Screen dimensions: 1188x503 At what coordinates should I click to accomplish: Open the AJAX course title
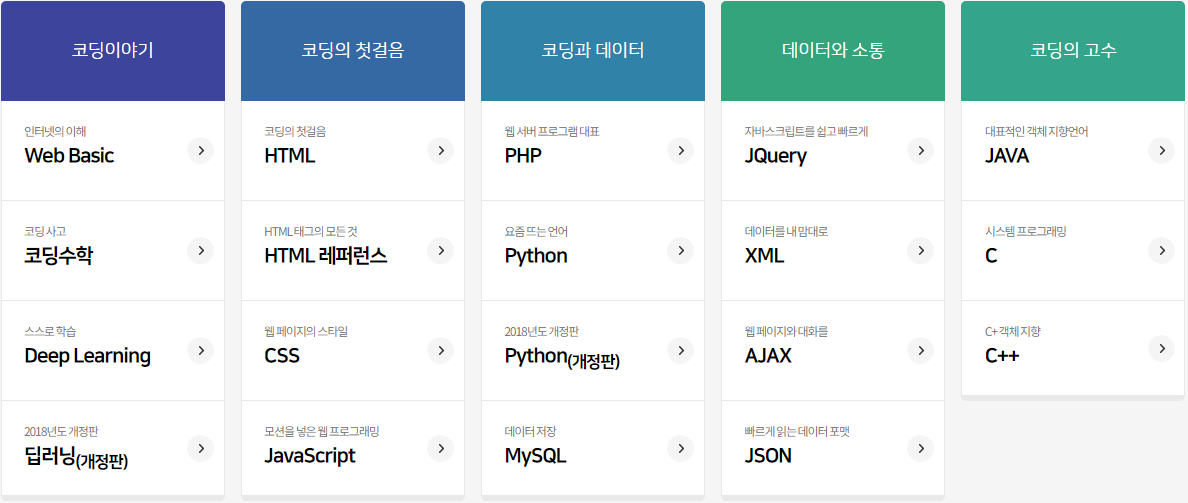768,355
